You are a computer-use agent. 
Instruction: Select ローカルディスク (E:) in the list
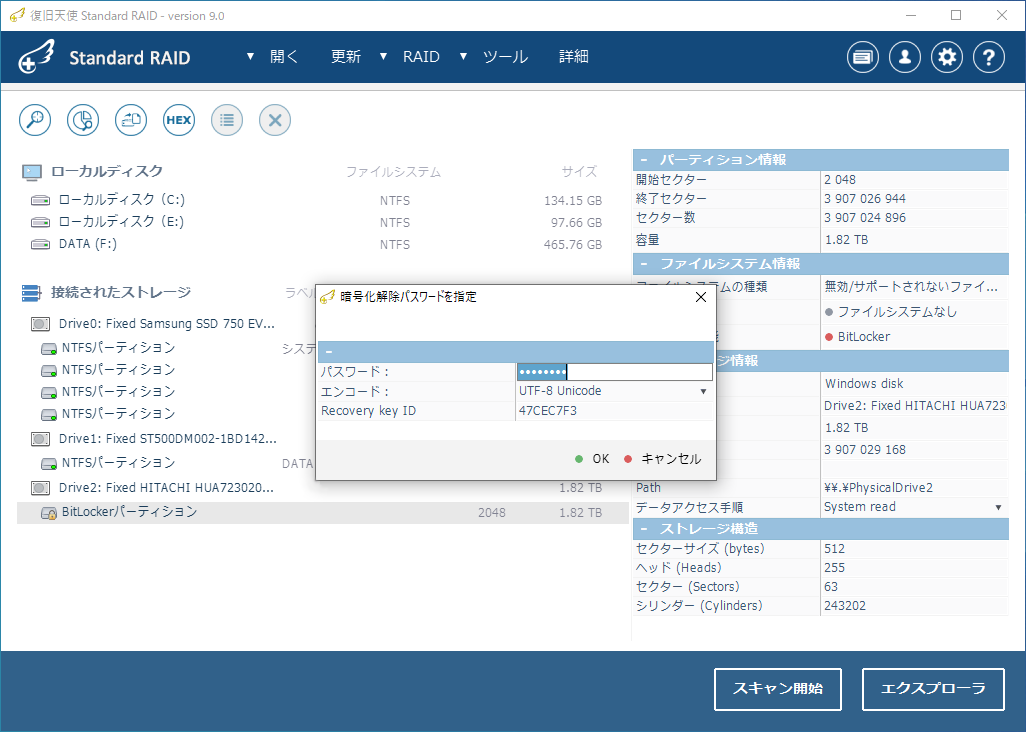(121, 222)
